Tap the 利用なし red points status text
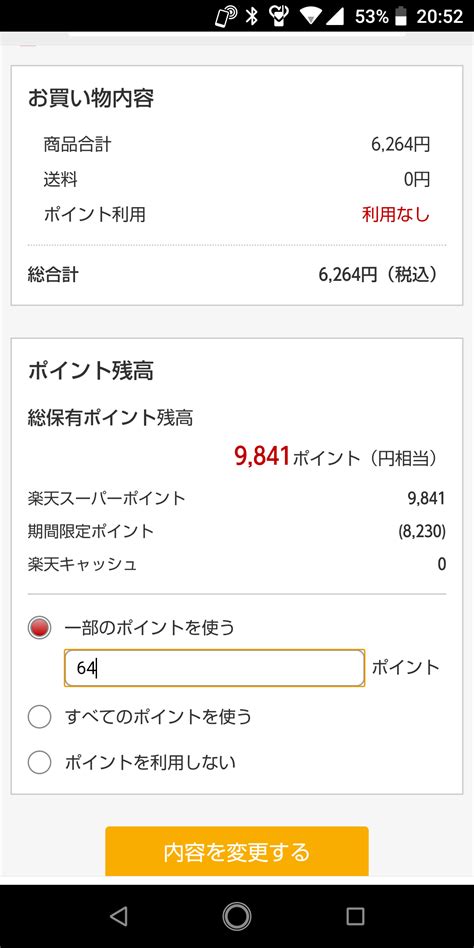Screen dimensions: 474x948 click(x=396, y=214)
